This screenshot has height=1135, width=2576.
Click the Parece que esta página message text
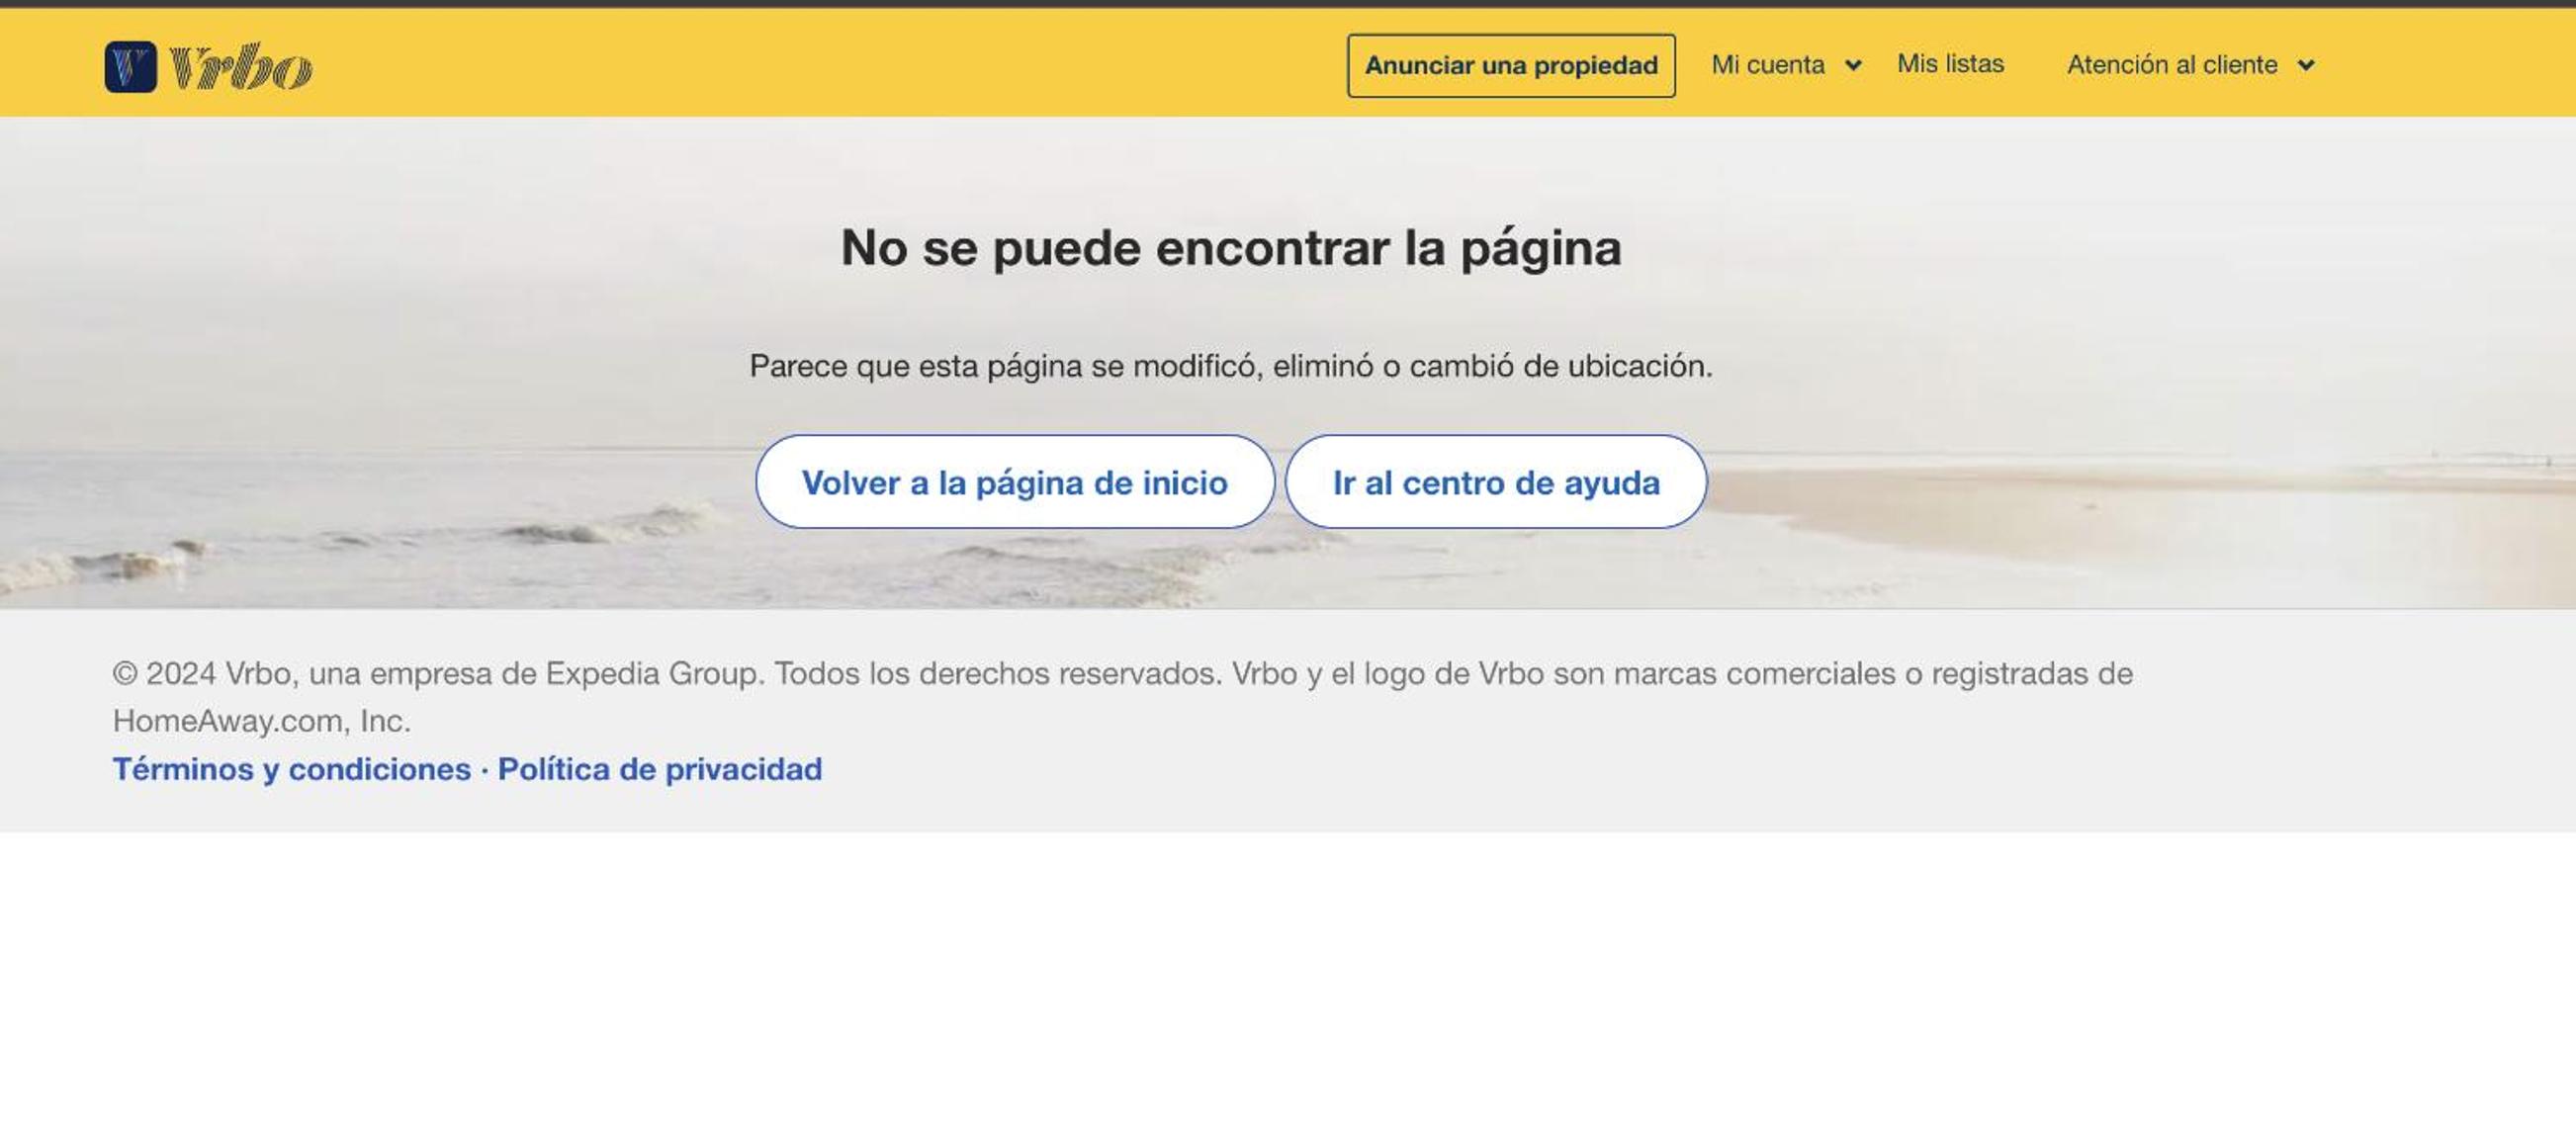1230,366
